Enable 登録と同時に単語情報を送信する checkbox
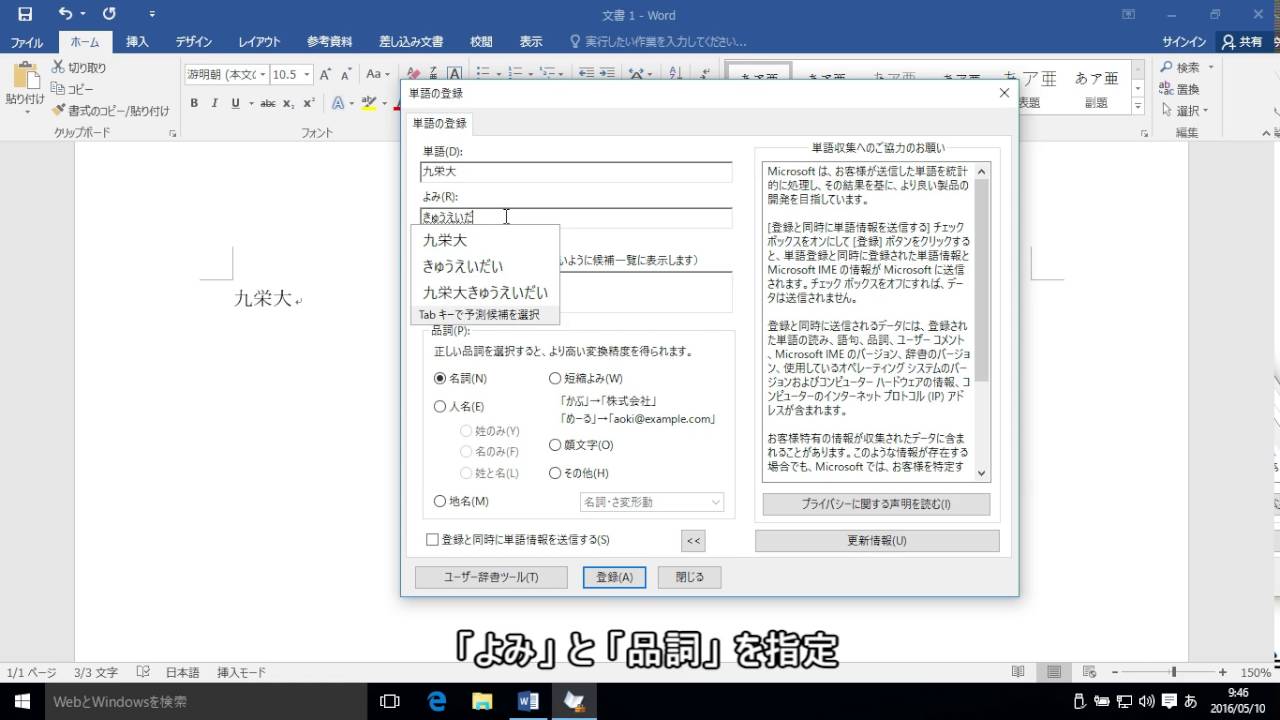Image resolution: width=1280 pixels, height=720 pixels. tap(433, 540)
